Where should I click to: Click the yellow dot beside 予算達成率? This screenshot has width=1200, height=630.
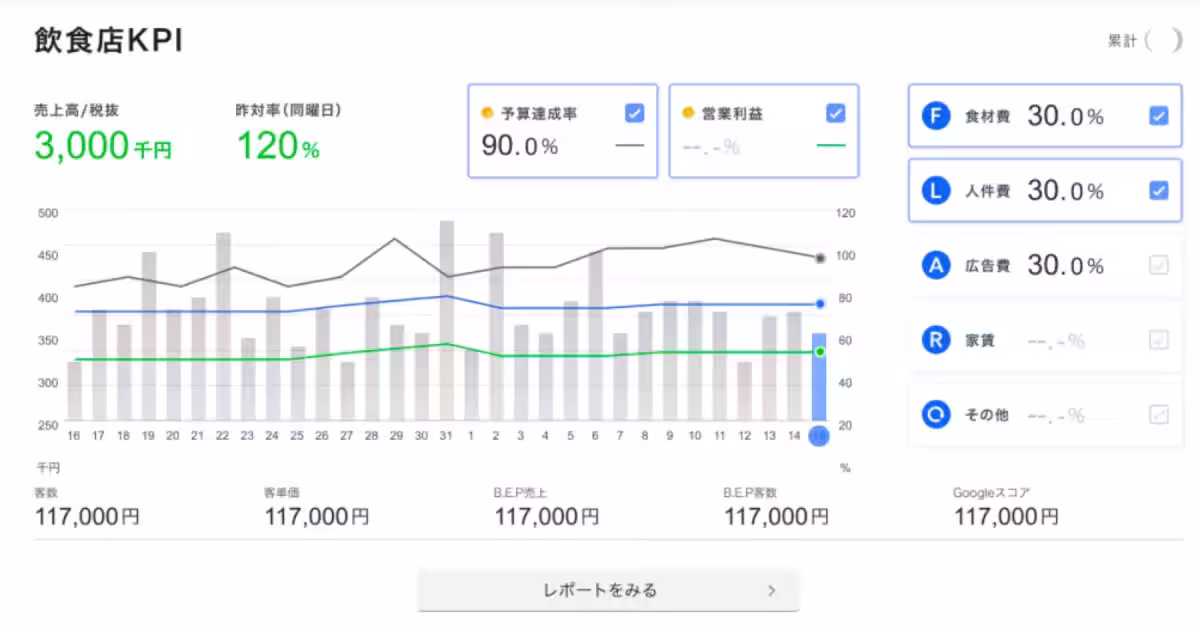click(x=486, y=114)
